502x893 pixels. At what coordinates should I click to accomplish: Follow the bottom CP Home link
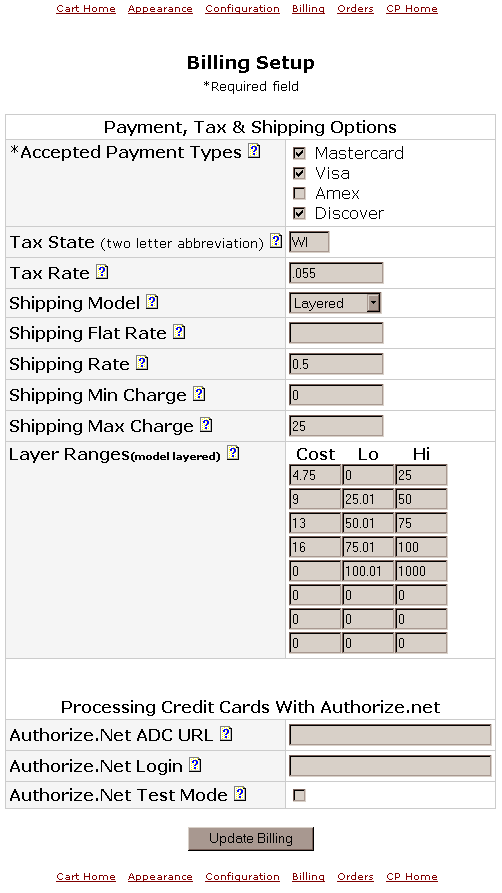point(411,876)
